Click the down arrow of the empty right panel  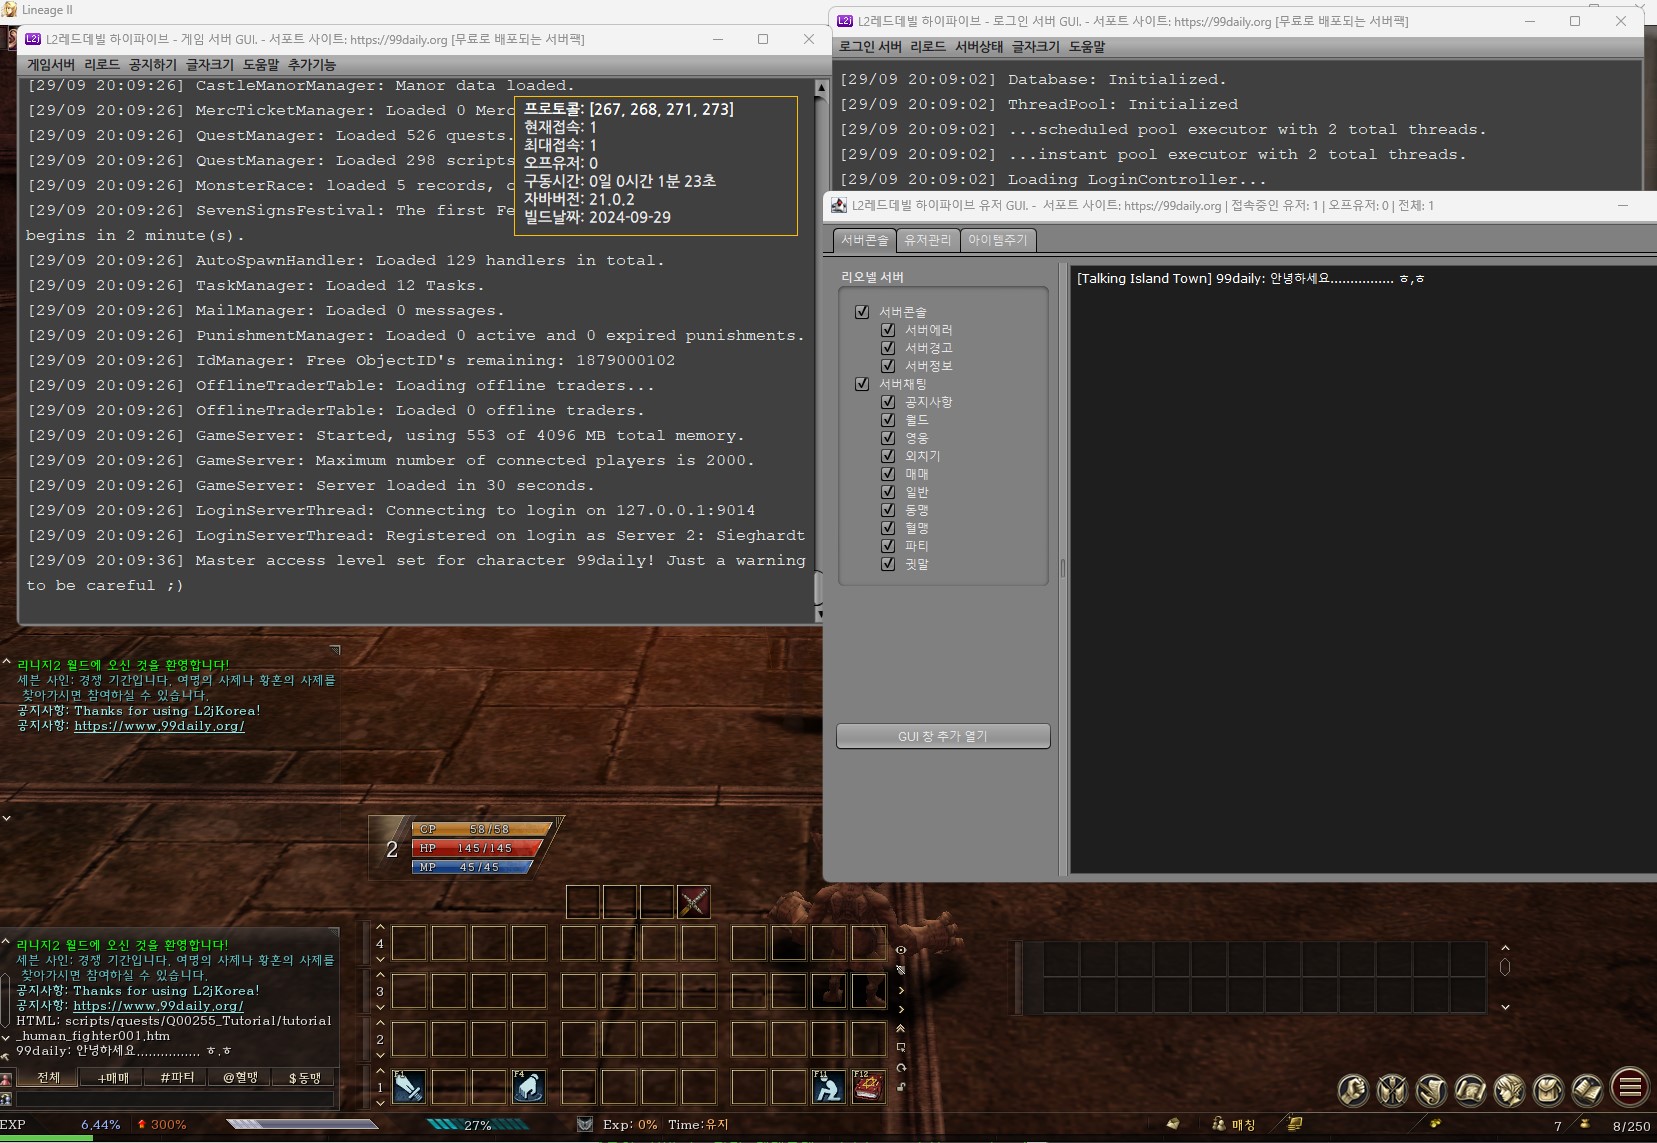tap(1505, 1007)
